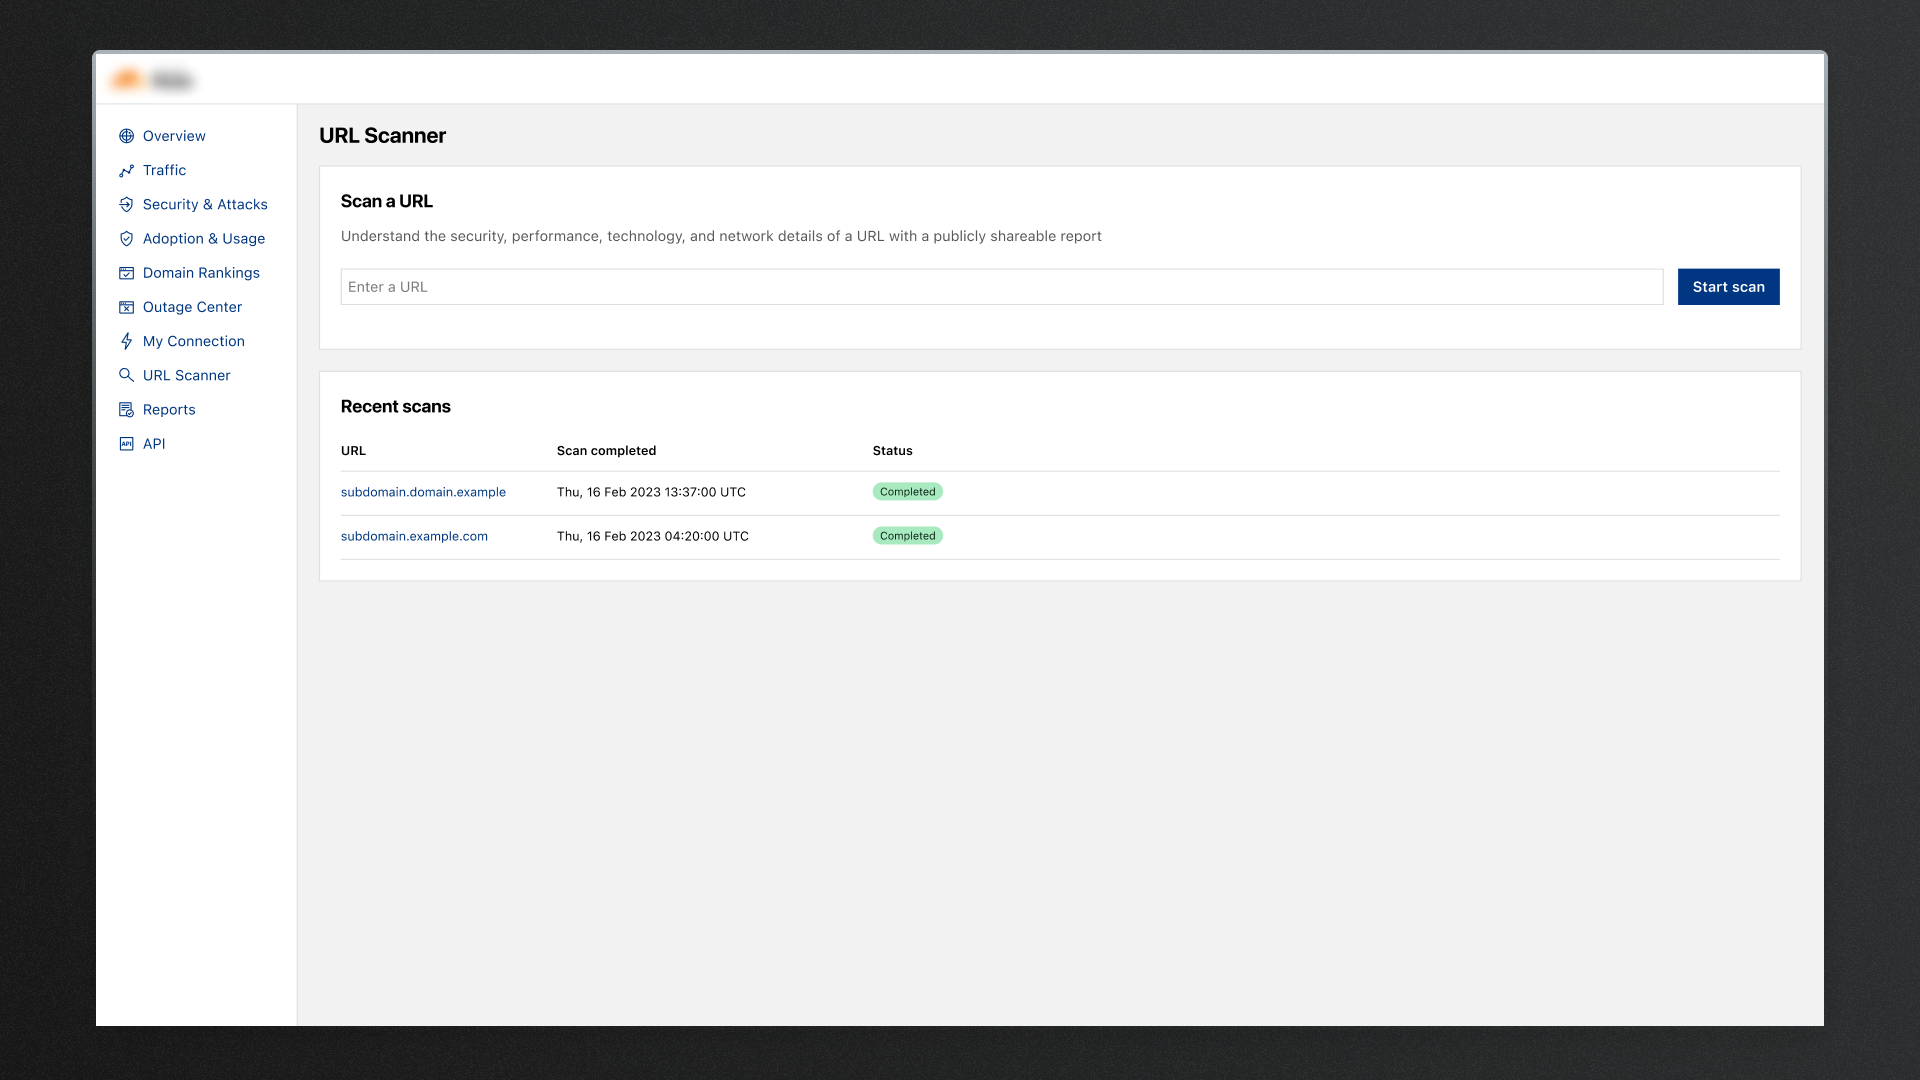Screen dimensions: 1920x1080
Task: Click the Adoption & Usage shield-check icon
Action: point(126,239)
